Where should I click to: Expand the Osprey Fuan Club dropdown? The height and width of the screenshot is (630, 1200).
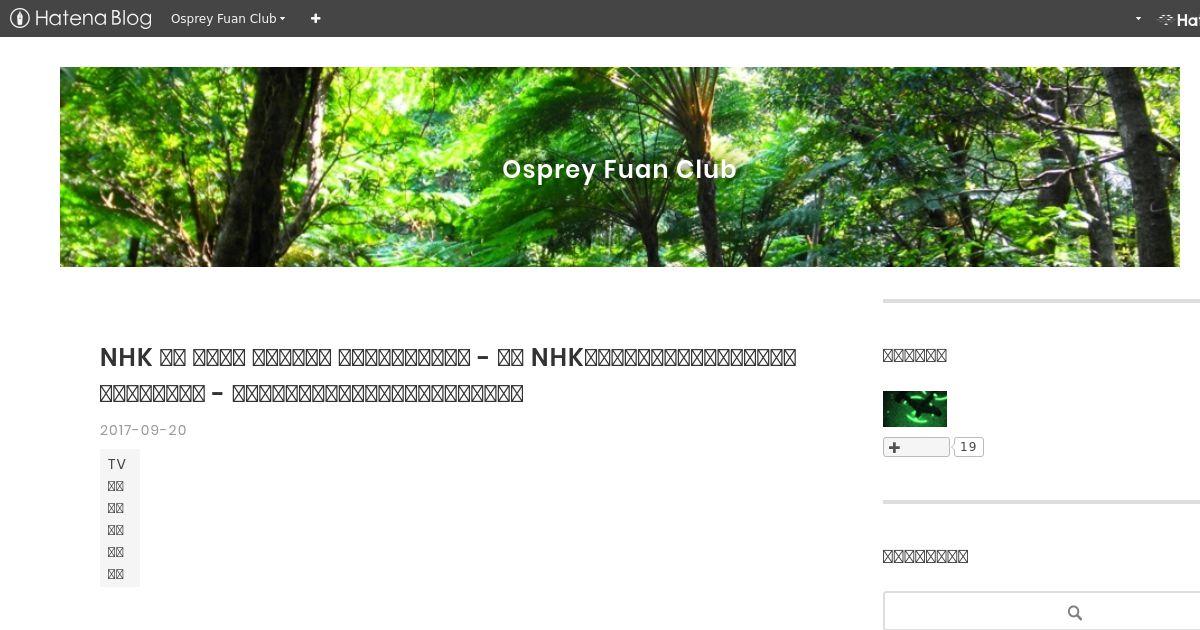(228, 18)
